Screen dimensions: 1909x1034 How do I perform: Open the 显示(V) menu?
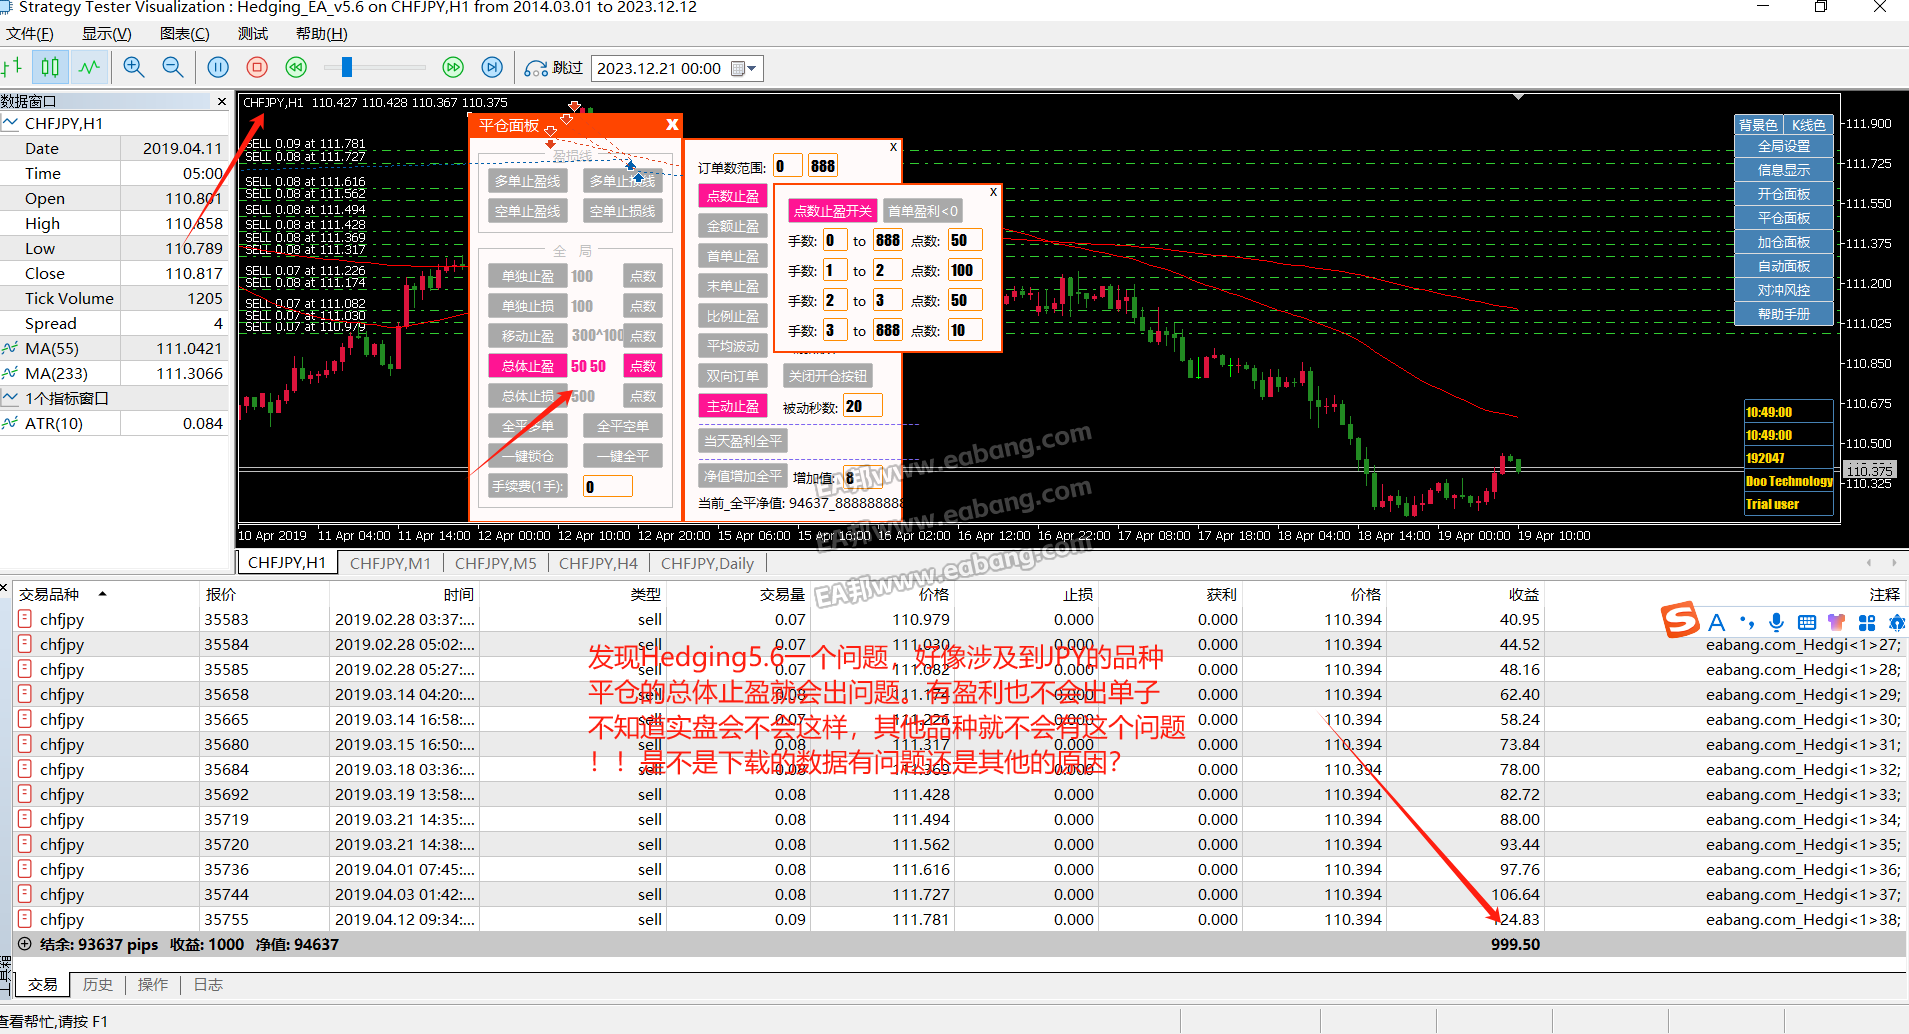pyautogui.click(x=106, y=34)
